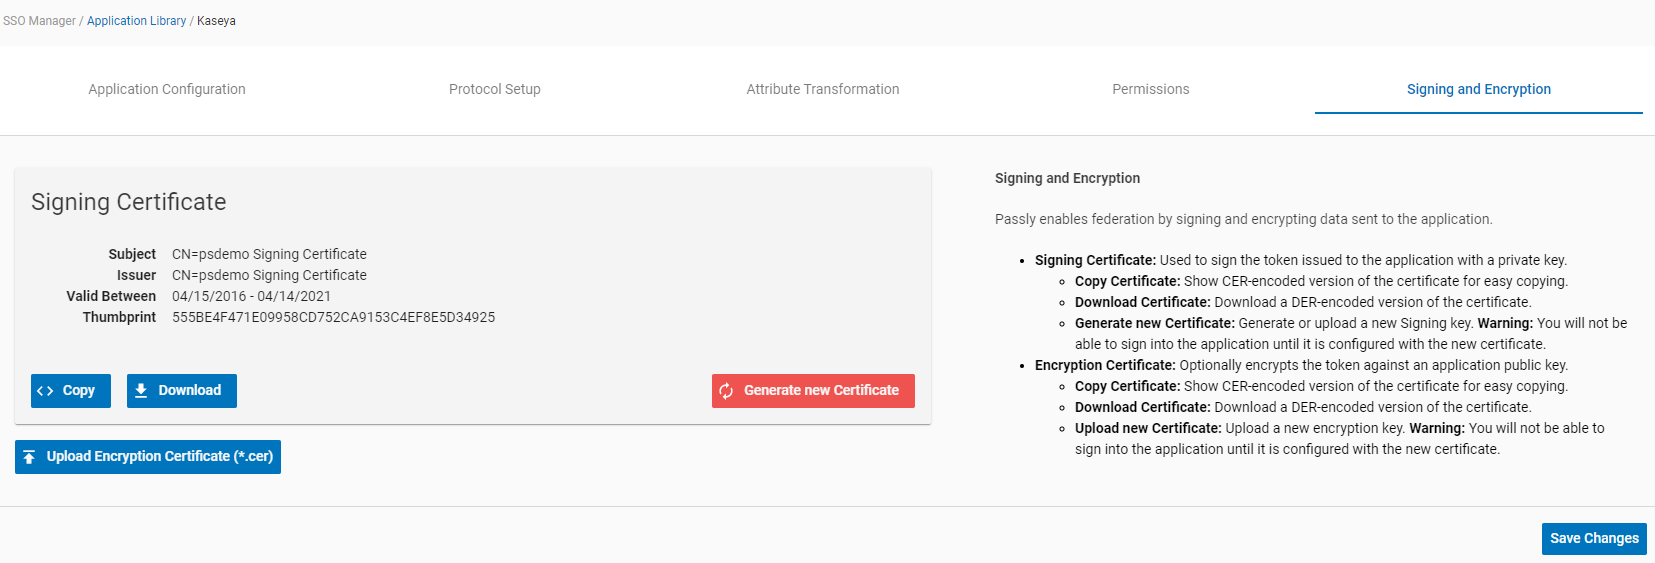Click the certificate thumbprint value
The image size is (1655, 563).
333,317
